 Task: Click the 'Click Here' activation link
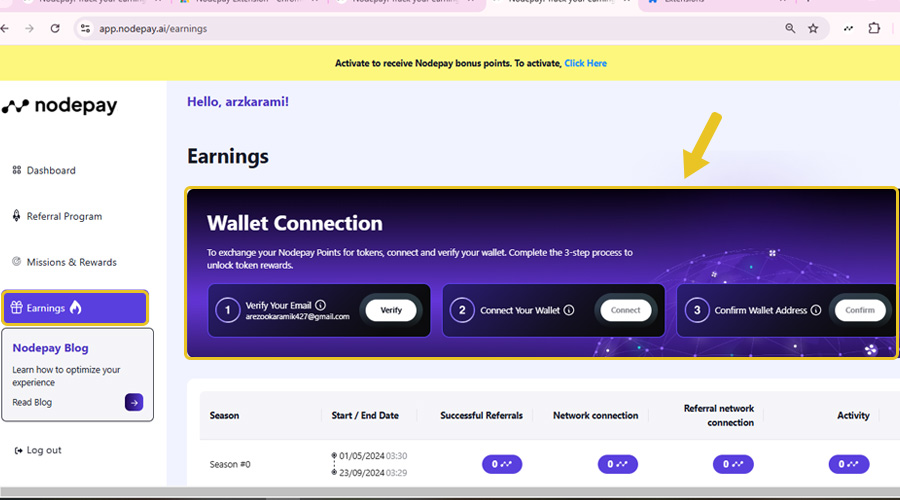pos(585,63)
